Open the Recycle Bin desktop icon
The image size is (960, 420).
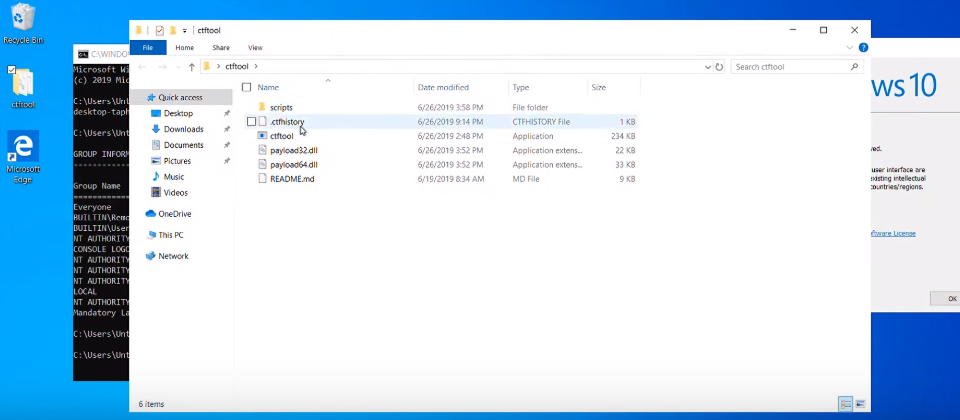[x=22, y=20]
